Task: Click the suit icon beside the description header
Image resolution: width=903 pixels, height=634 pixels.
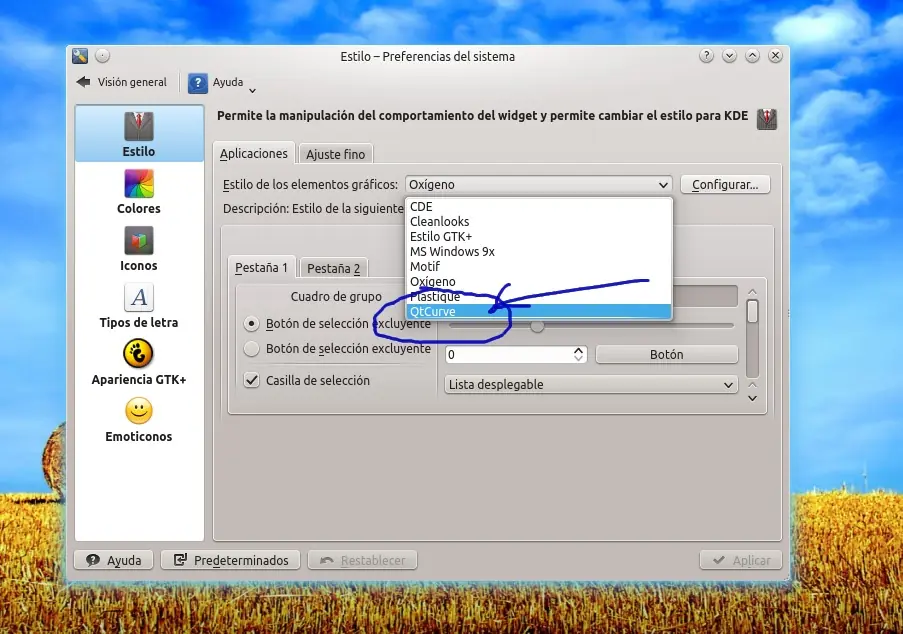Action: [767, 119]
